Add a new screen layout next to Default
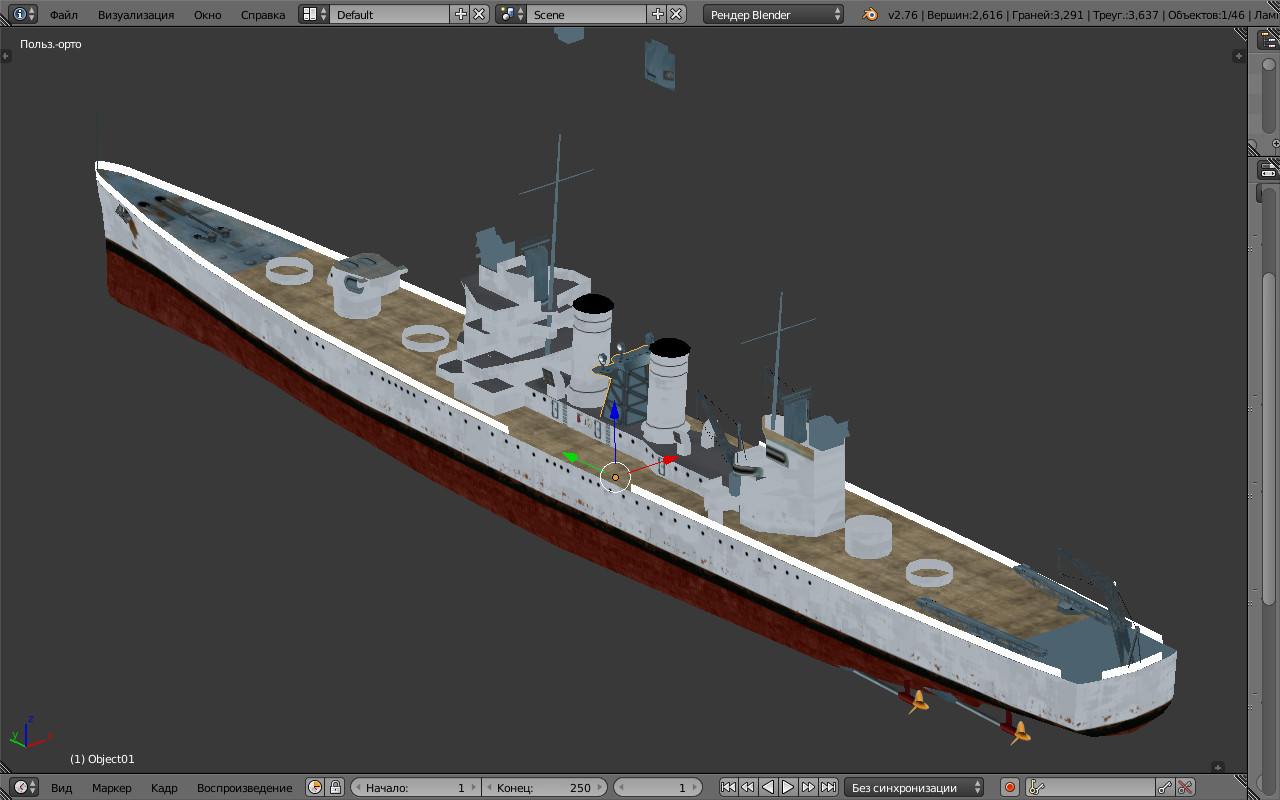Image resolution: width=1280 pixels, height=800 pixels. point(460,14)
